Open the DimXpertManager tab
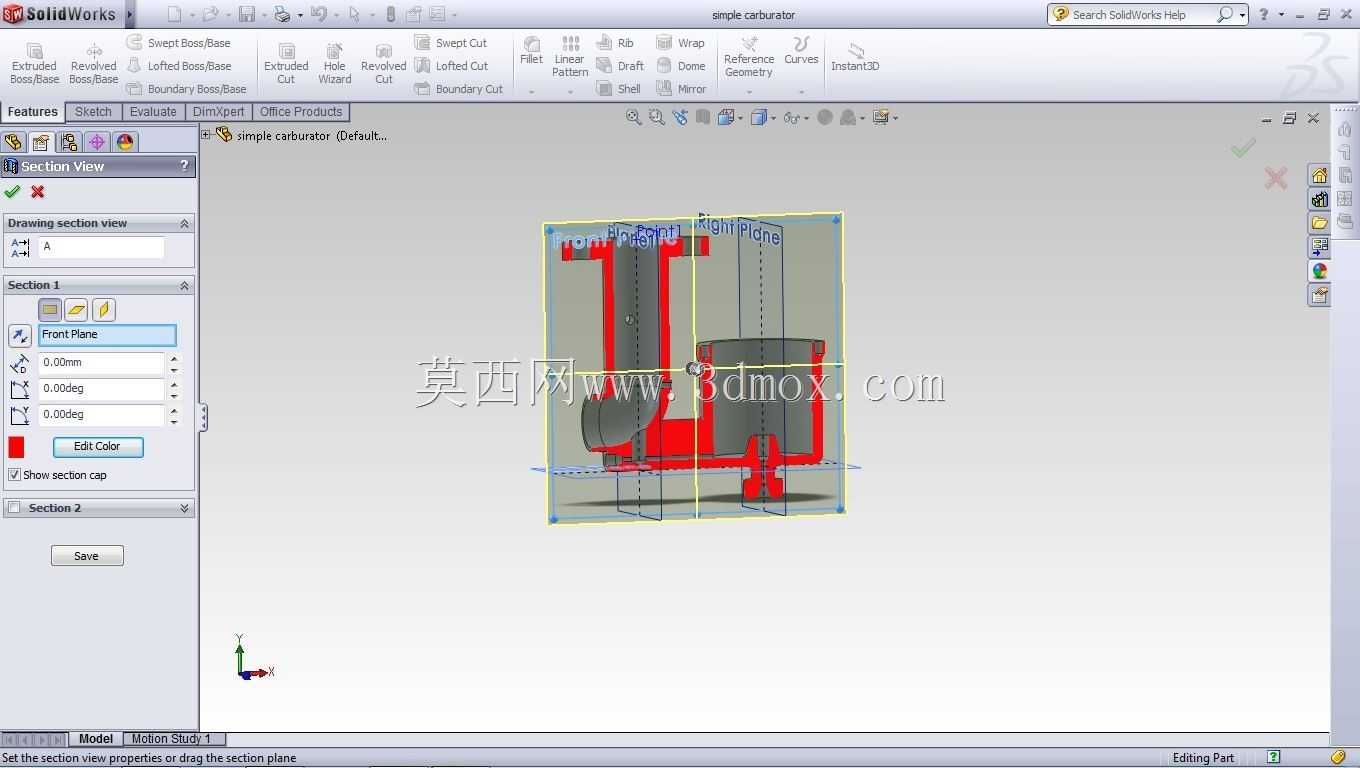Image resolution: width=1360 pixels, height=768 pixels. (97, 142)
